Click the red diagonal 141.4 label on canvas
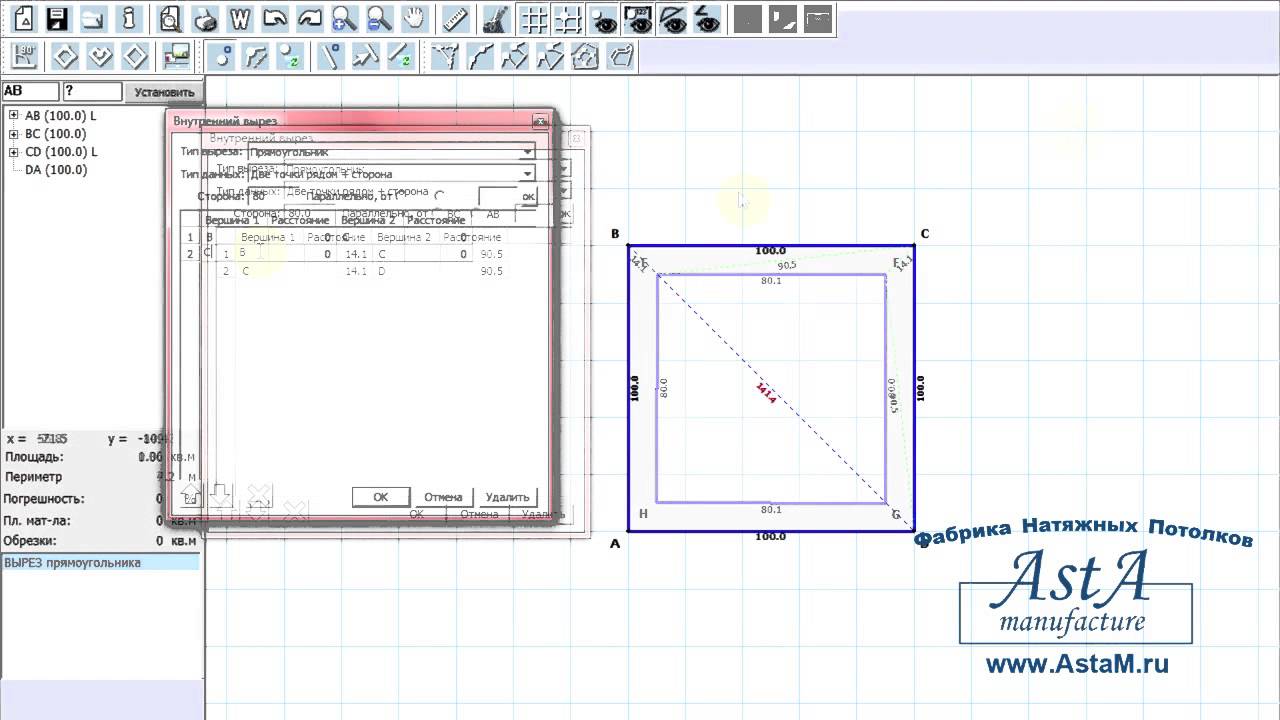The image size is (1280, 720). tap(766, 393)
